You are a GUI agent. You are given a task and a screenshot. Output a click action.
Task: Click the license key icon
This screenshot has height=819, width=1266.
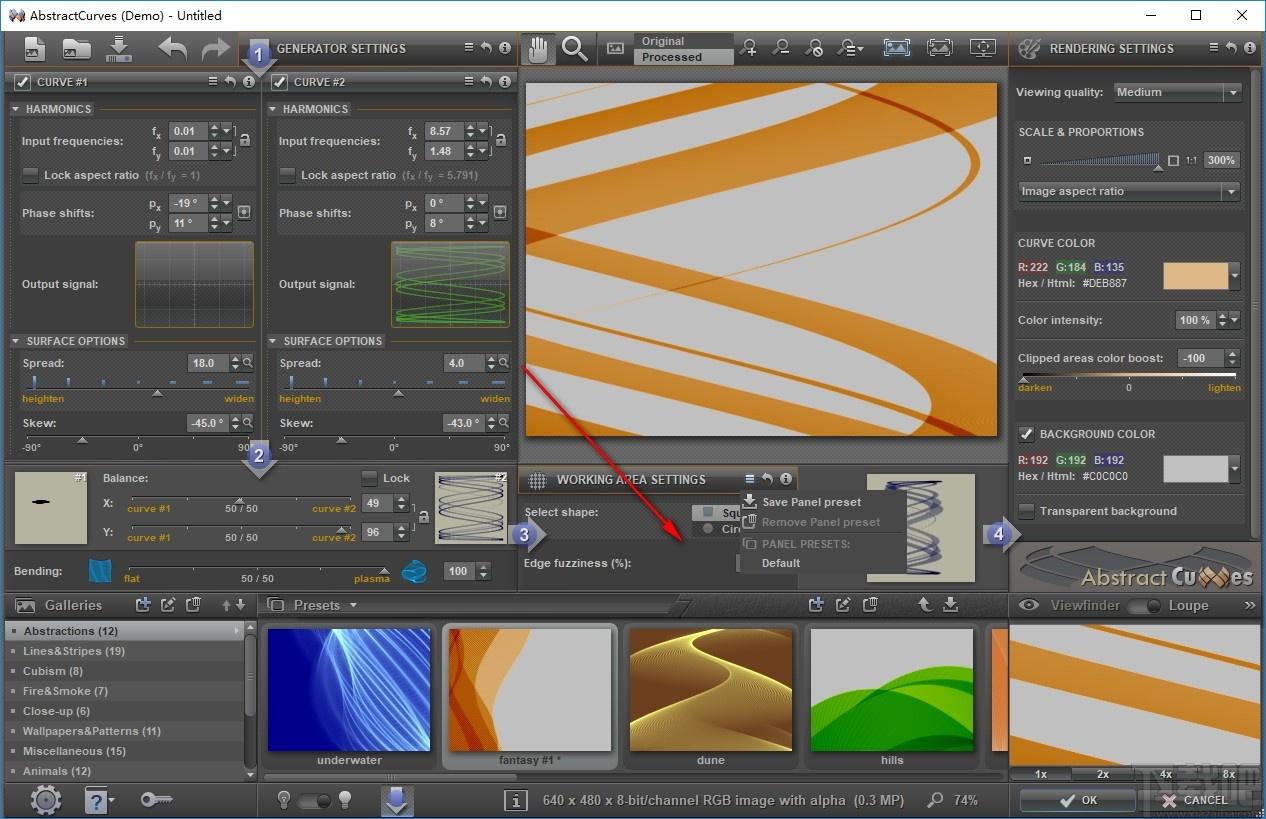tap(156, 800)
